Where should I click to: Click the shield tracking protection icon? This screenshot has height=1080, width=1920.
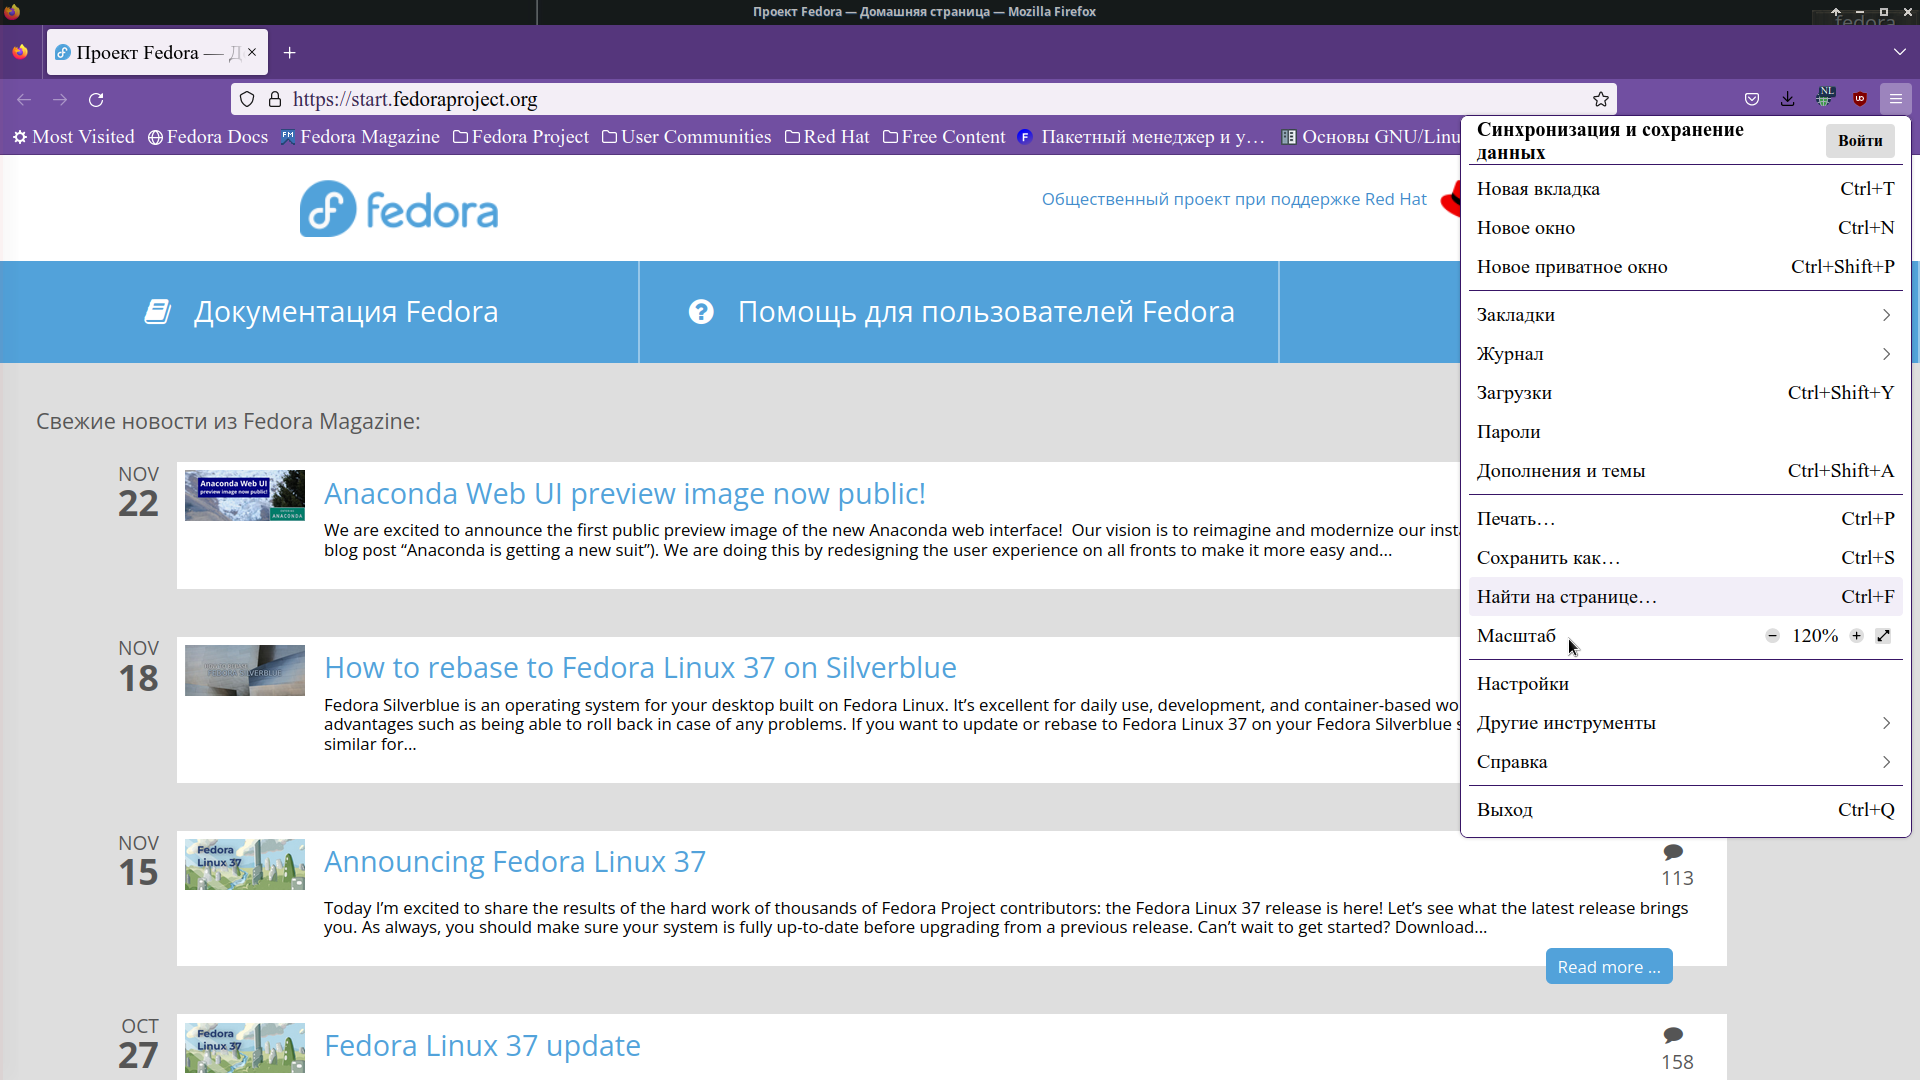point(247,99)
